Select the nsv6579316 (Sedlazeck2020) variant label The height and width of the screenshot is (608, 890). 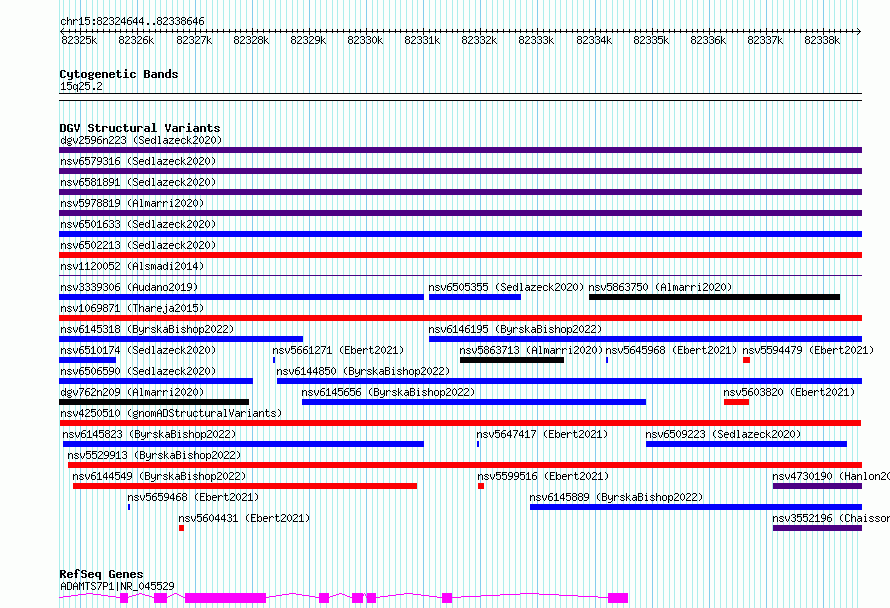[138, 161]
